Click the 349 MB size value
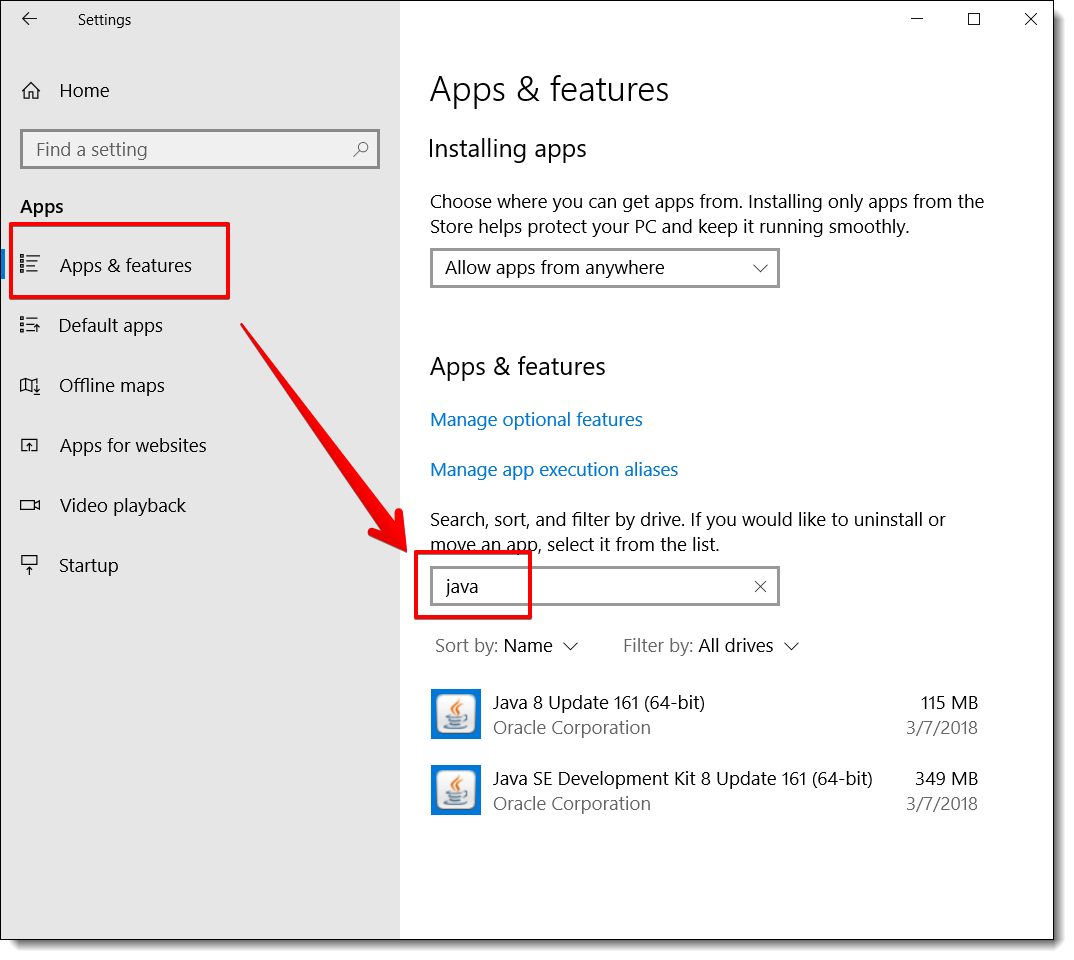 pyautogui.click(x=947, y=779)
